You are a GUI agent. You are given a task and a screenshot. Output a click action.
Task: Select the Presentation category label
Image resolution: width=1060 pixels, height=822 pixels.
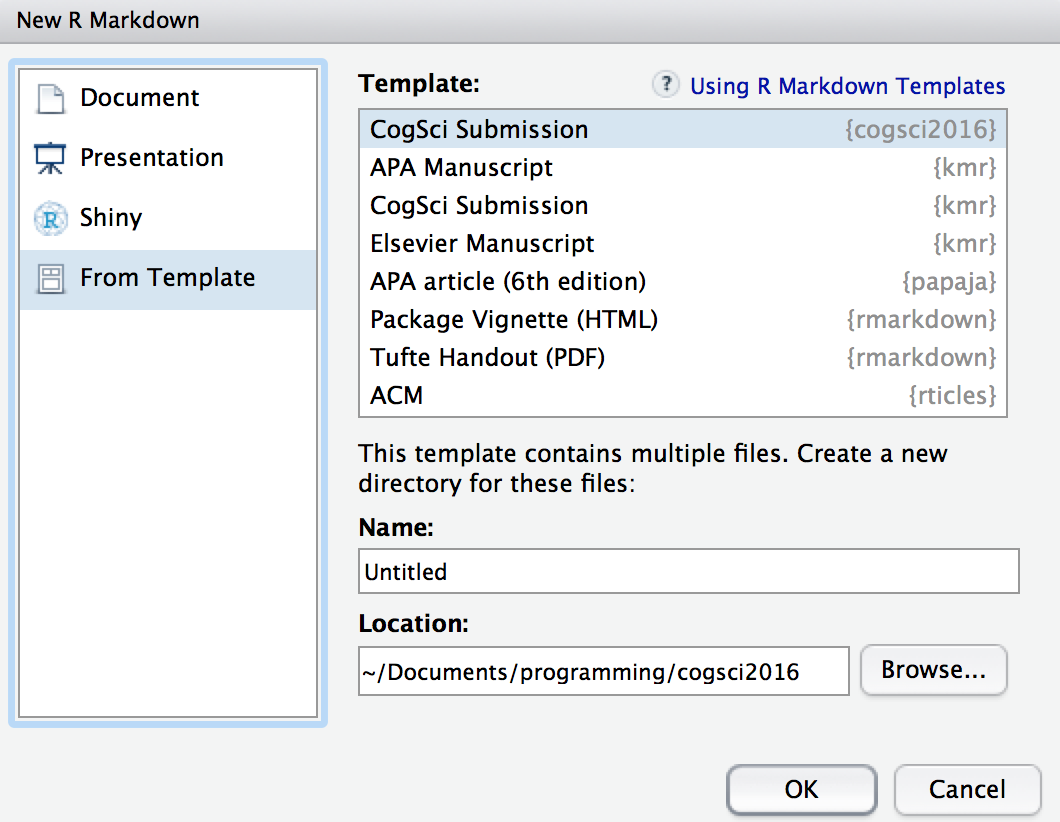(x=151, y=158)
